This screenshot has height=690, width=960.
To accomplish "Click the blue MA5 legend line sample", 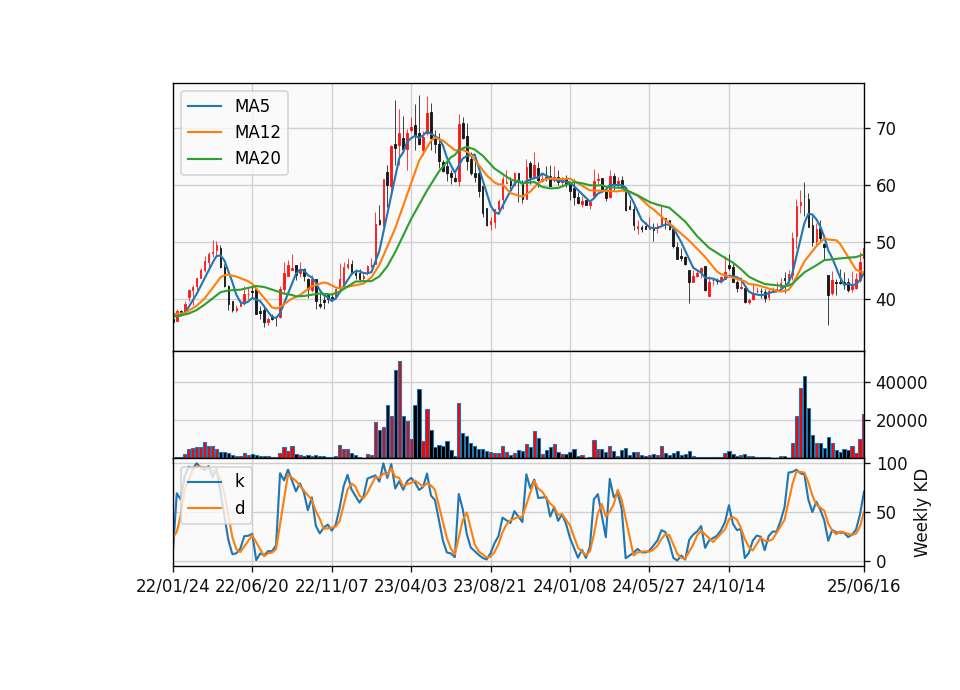I will [204, 107].
